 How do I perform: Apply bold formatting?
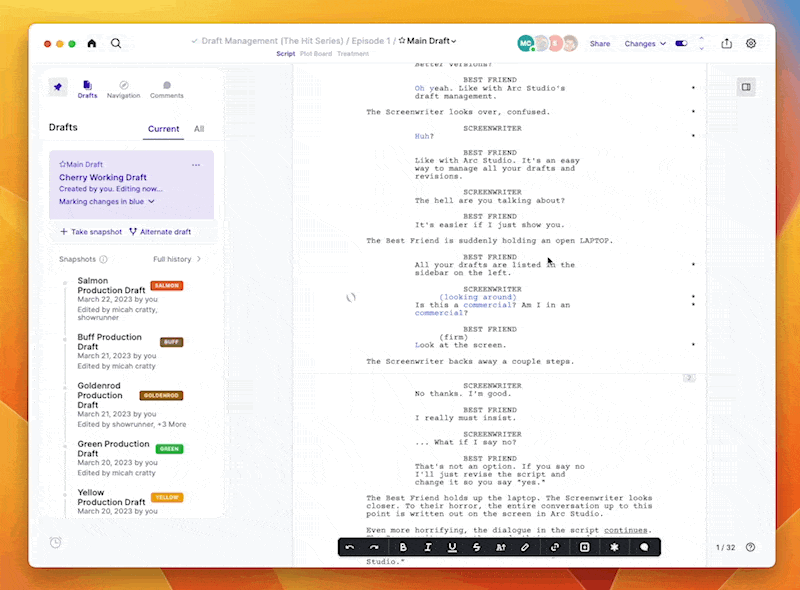(403, 547)
